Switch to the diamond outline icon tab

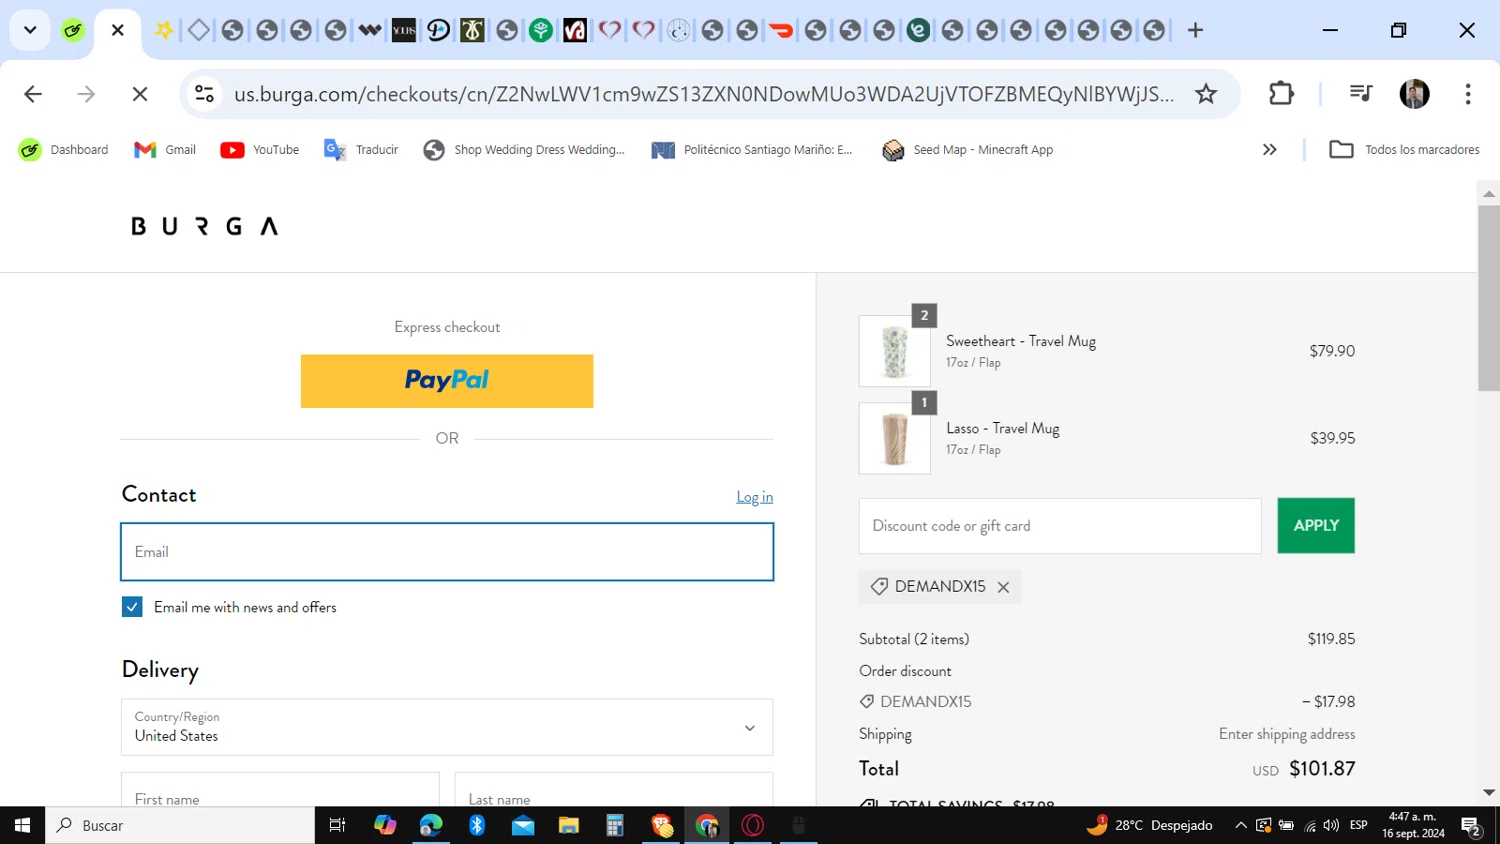coord(198,30)
